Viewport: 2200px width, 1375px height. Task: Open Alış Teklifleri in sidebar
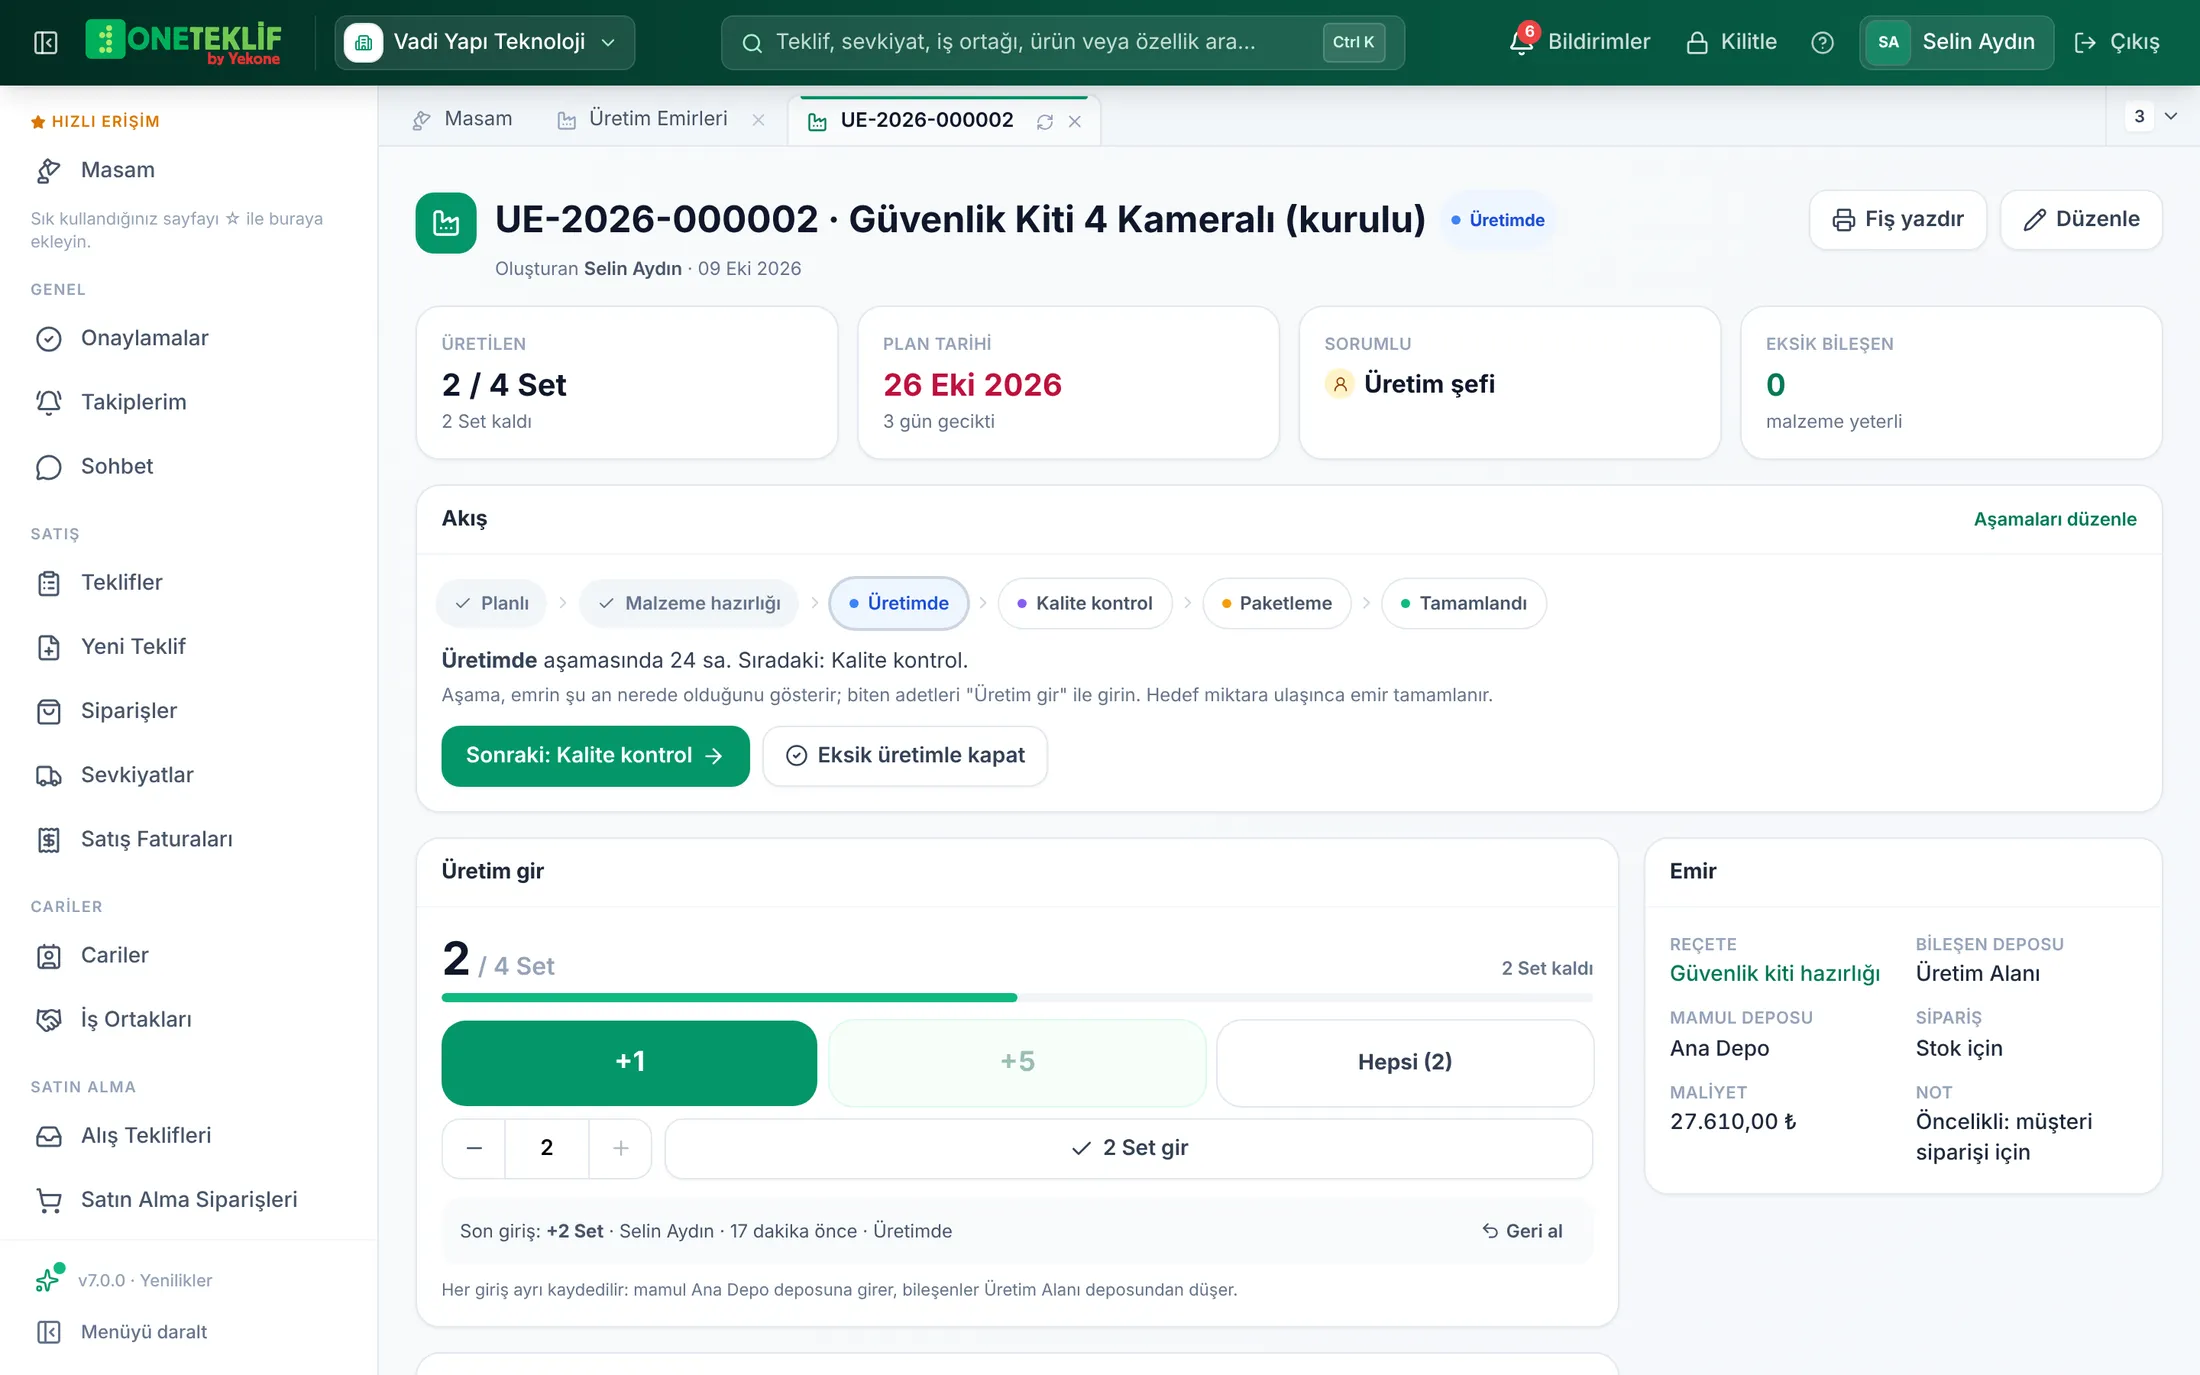click(189, 1135)
